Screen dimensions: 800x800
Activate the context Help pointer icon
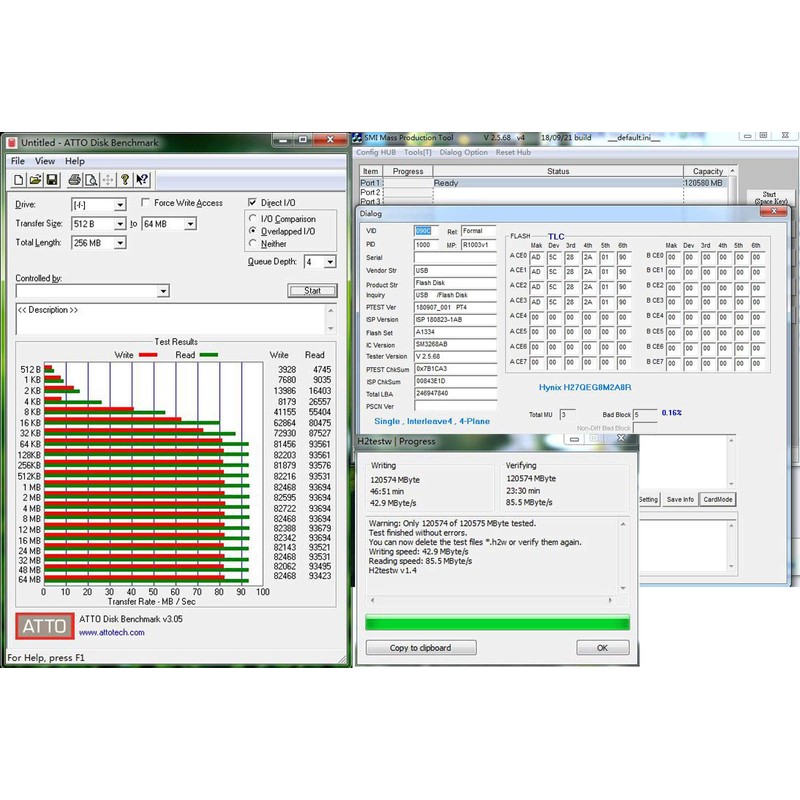[142, 180]
